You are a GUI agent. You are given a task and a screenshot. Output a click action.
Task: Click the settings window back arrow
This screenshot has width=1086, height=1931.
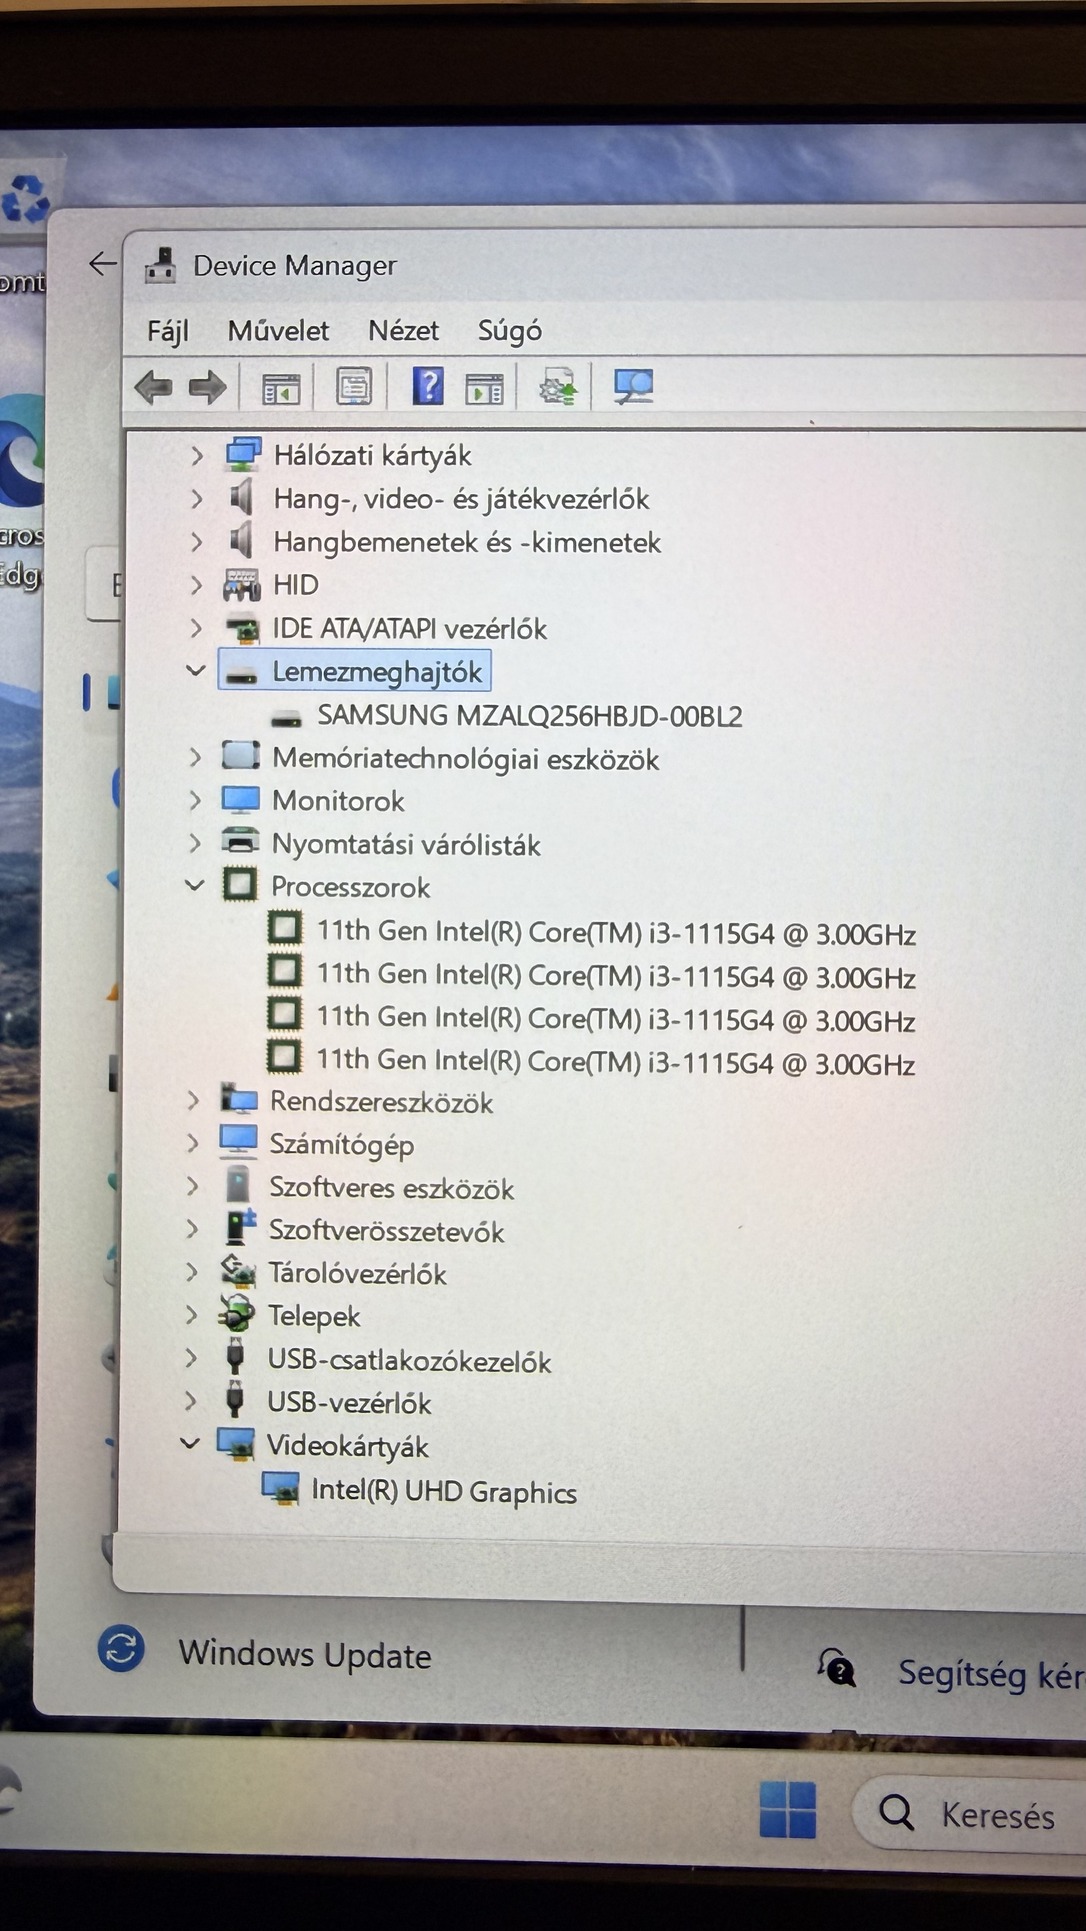point(102,264)
